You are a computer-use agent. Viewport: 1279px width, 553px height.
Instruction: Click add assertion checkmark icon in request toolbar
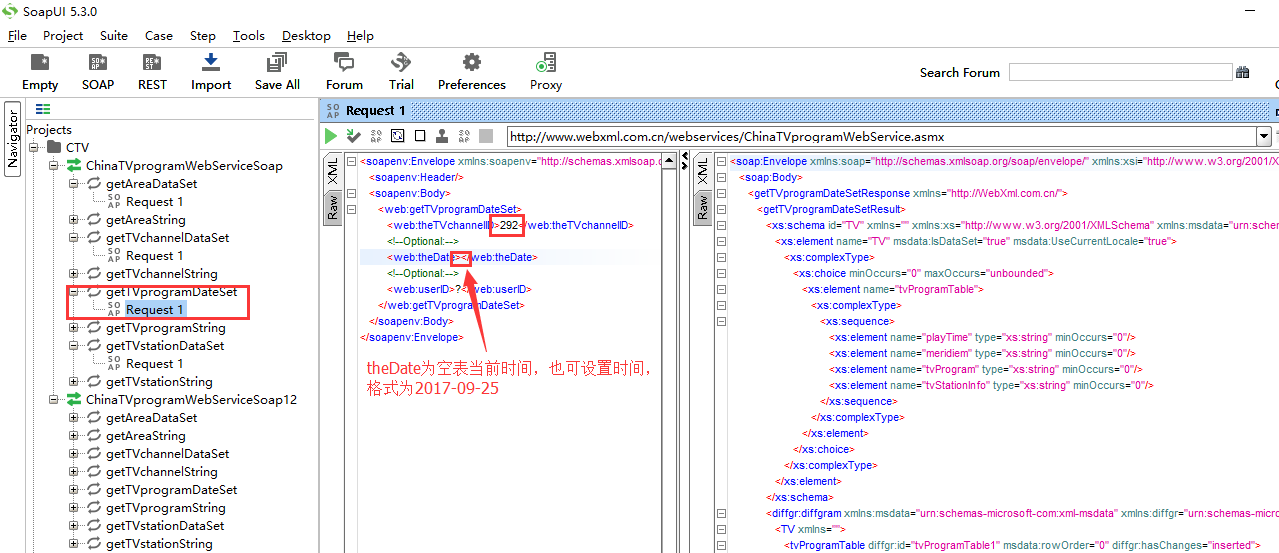point(353,136)
